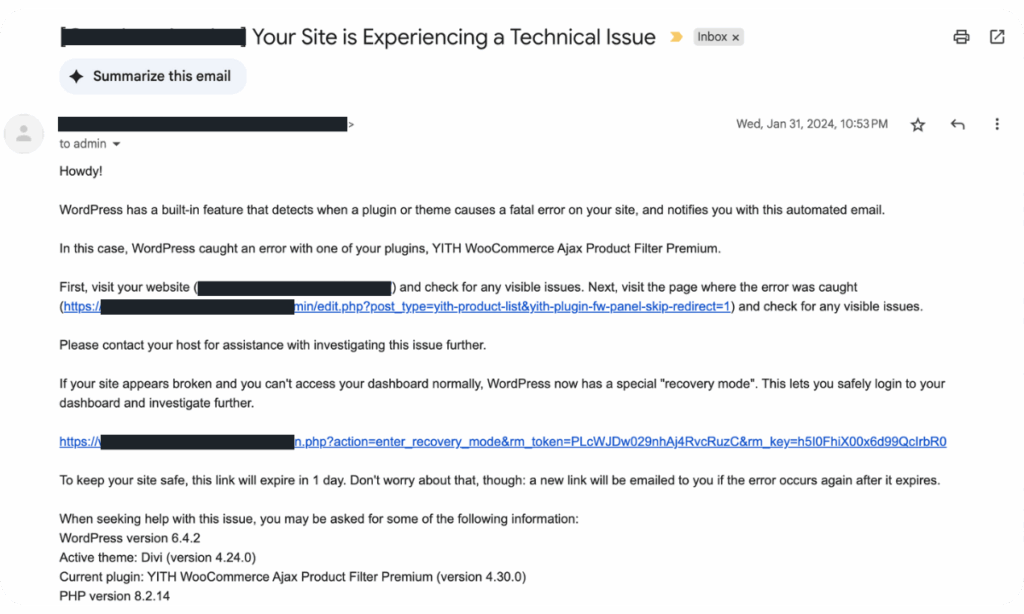Click the Summarize this email button
The width and height of the screenshot is (1024, 614).
point(152,76)
